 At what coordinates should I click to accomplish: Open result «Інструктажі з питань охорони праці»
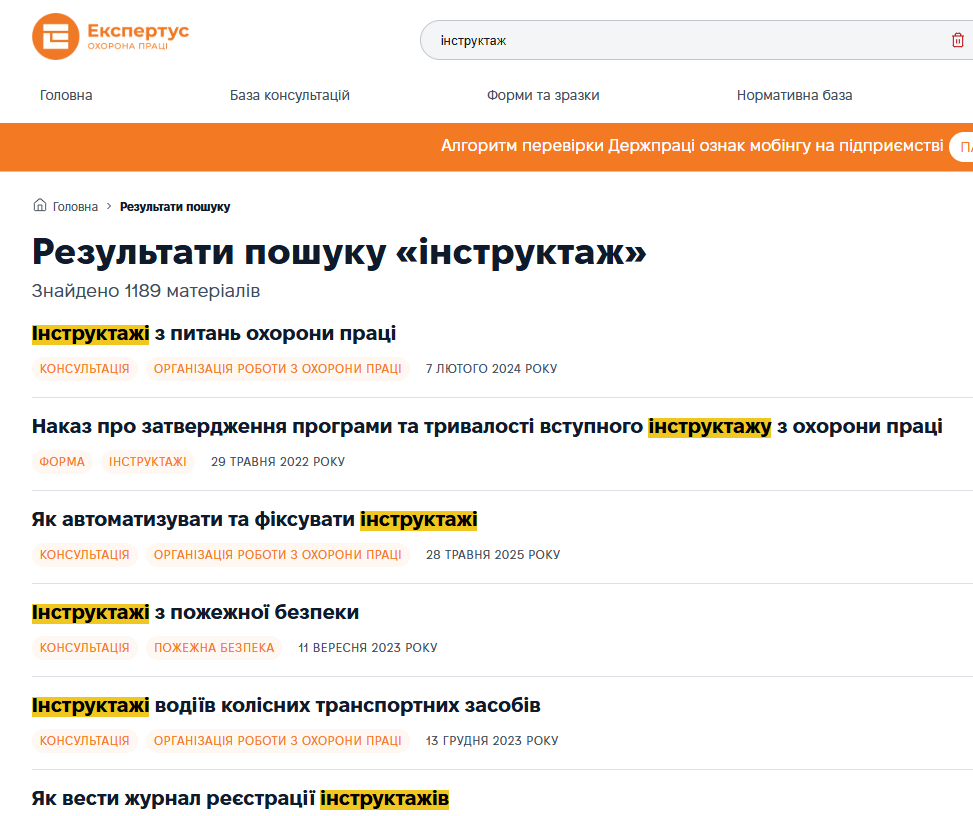pyautogui.click(x=214, y=333)
